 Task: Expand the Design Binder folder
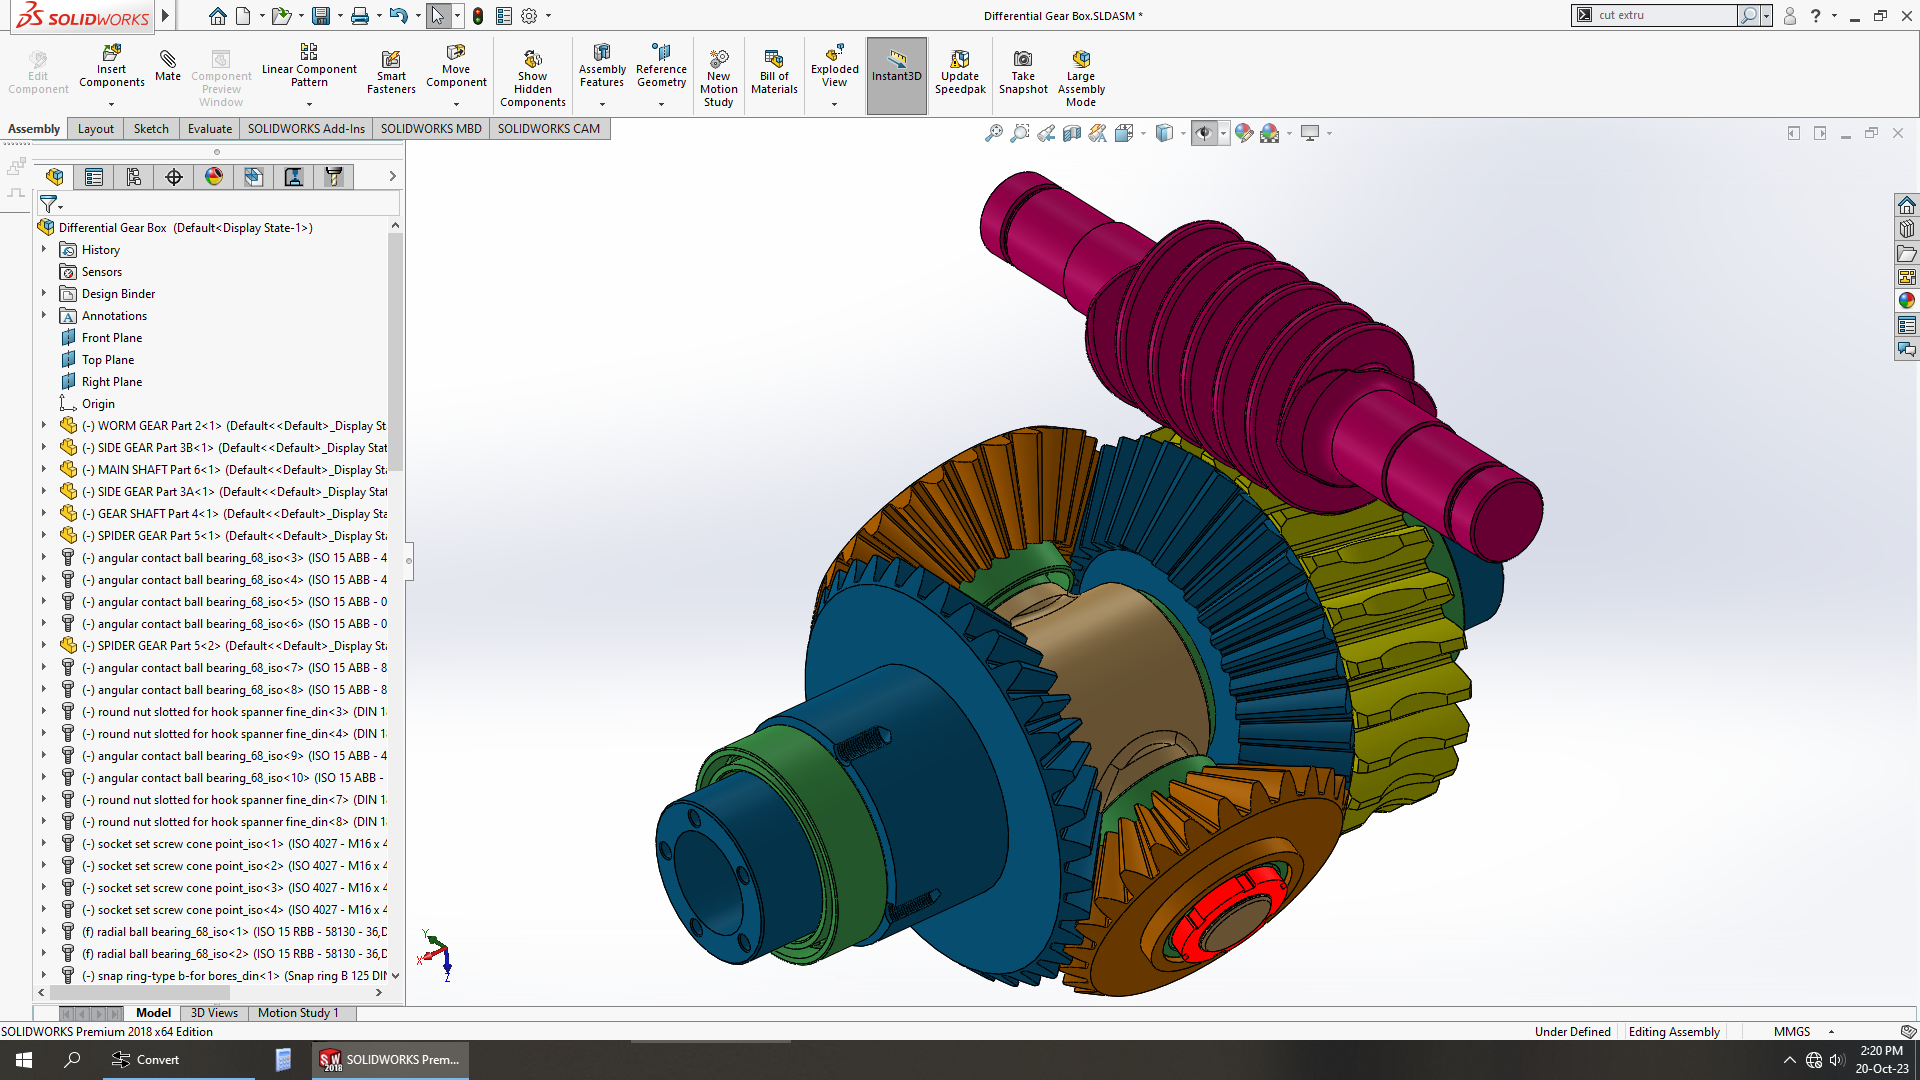(x=44, y=294)
